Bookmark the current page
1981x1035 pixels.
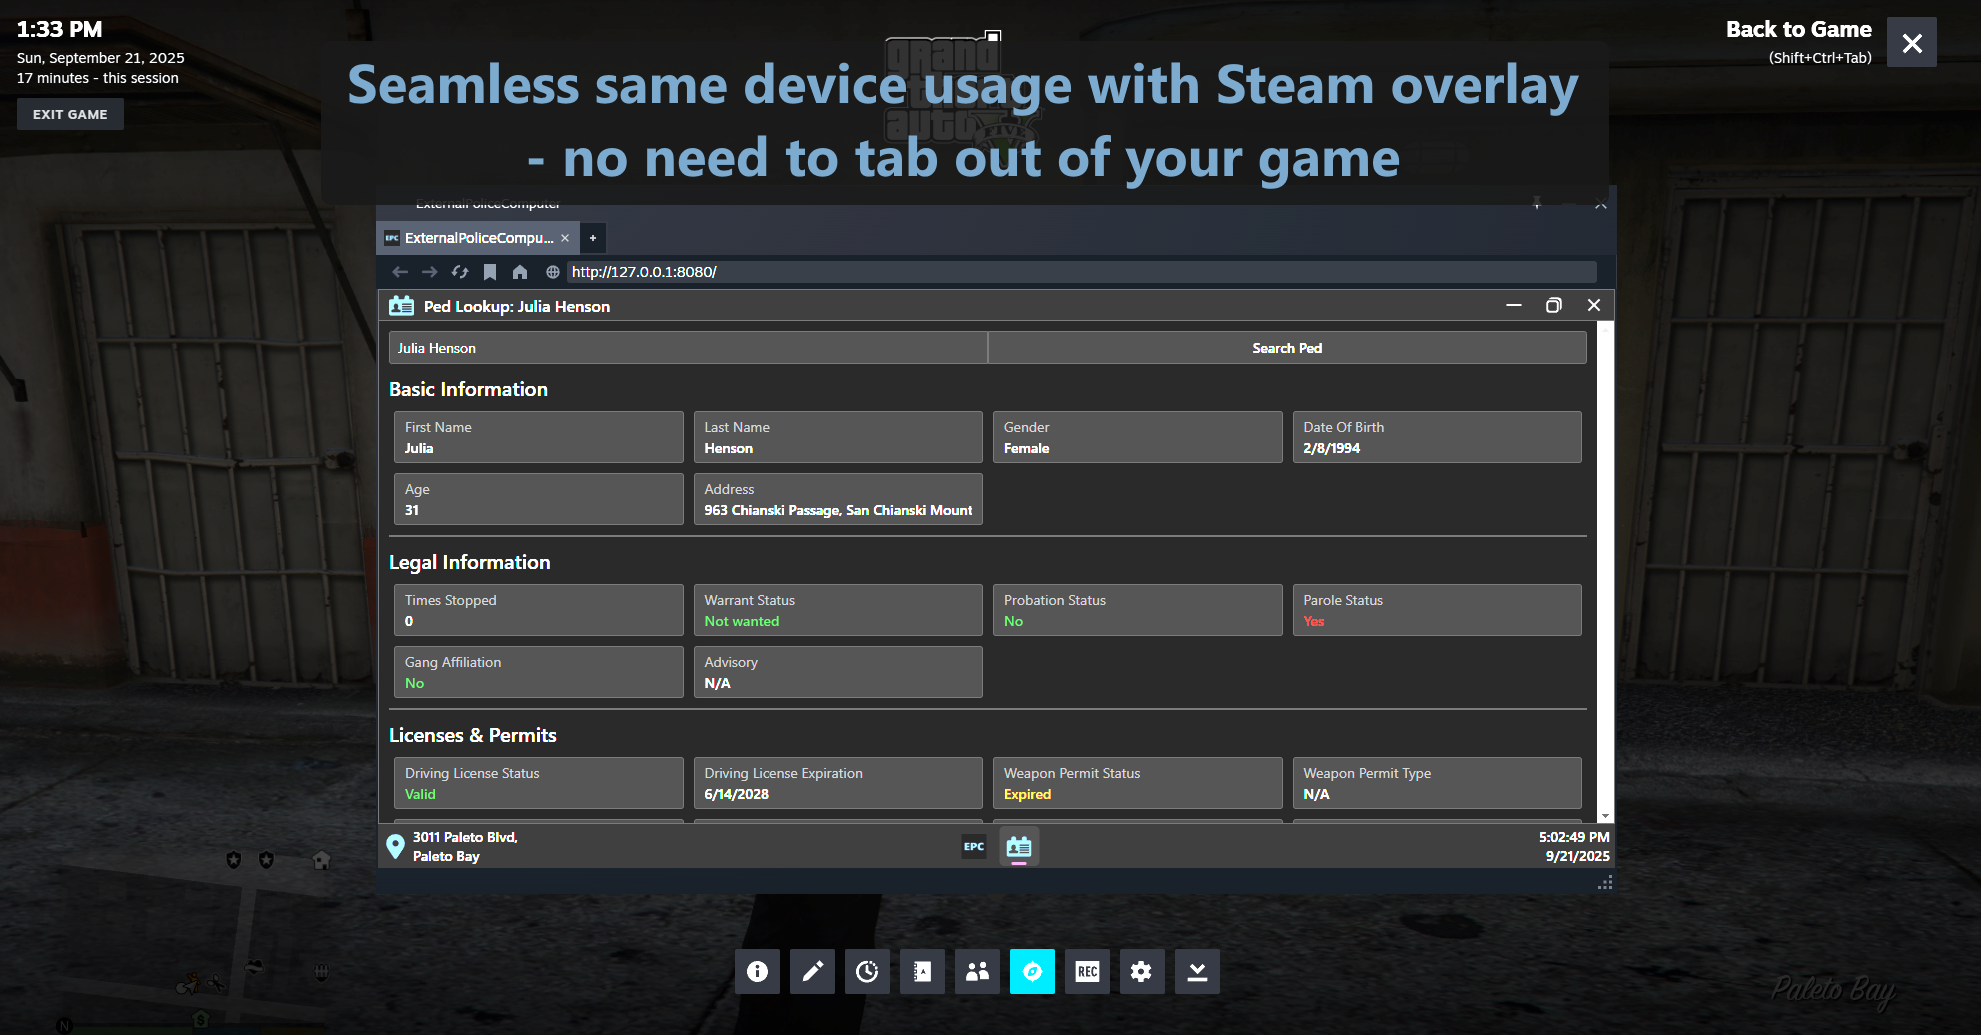point(490,272)
